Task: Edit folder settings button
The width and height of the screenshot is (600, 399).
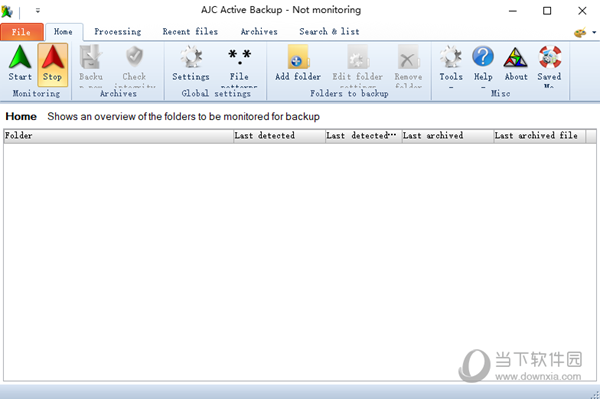Action: 357,65
